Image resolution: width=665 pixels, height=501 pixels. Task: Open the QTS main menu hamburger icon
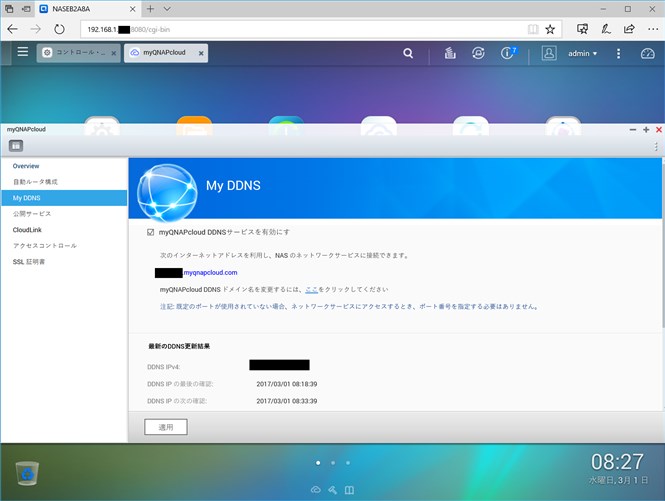tap(22, 52)
